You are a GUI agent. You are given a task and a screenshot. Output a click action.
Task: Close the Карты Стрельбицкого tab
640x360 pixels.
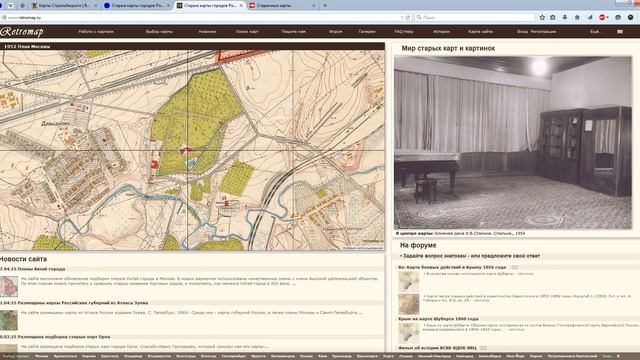pyautogui.click(x=96, y=6)
